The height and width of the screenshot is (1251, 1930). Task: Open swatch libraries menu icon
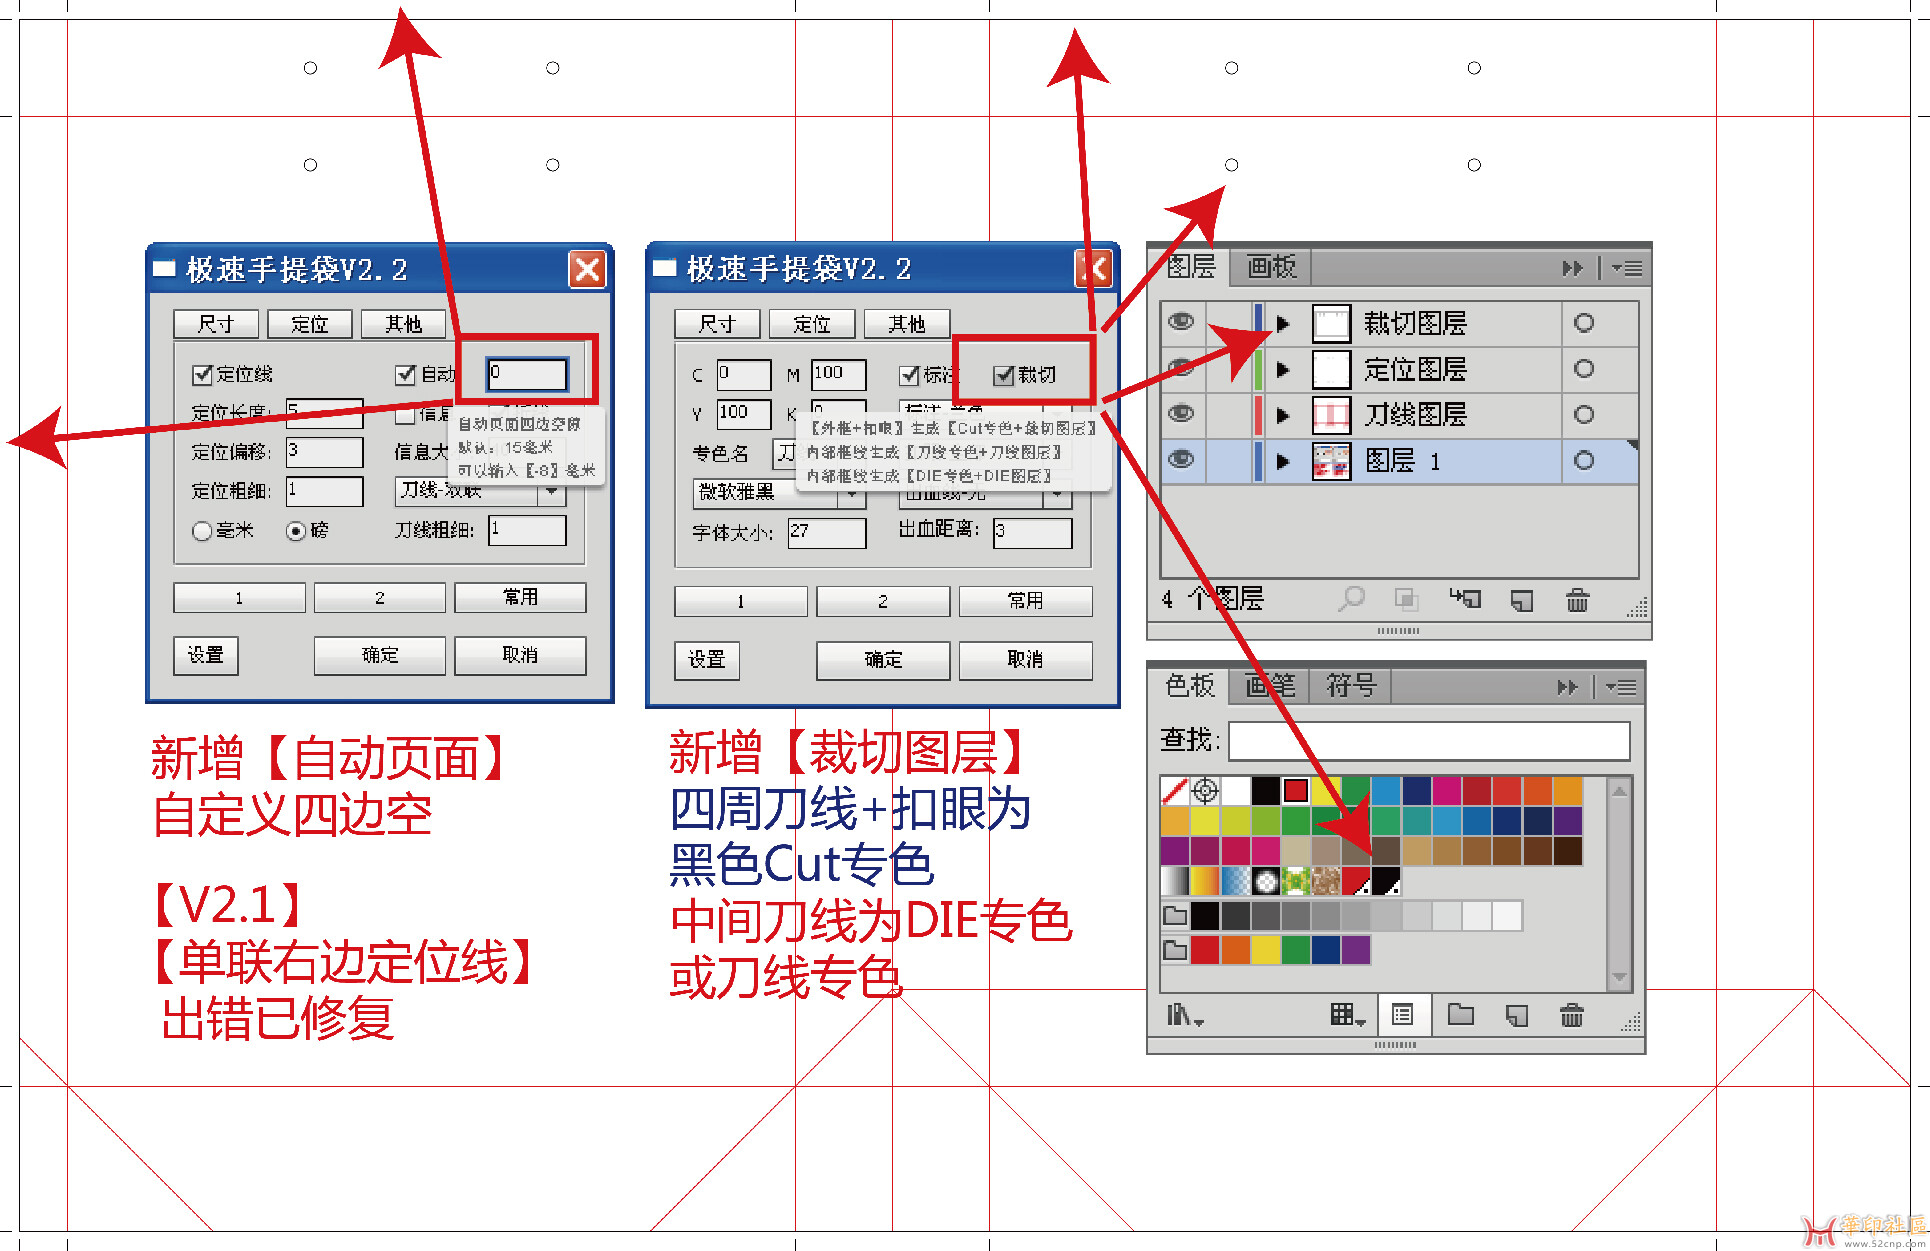[1185, 1016]
